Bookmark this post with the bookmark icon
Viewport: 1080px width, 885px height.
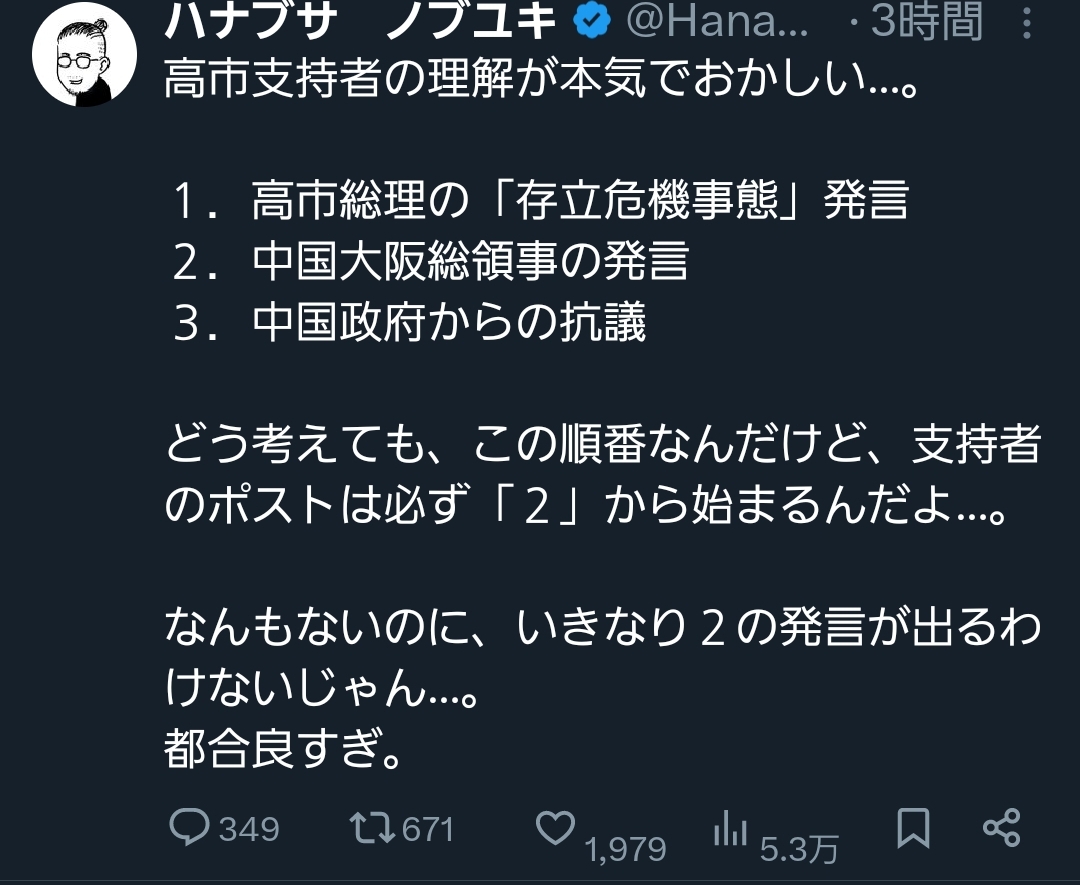[x=913, y=828]
